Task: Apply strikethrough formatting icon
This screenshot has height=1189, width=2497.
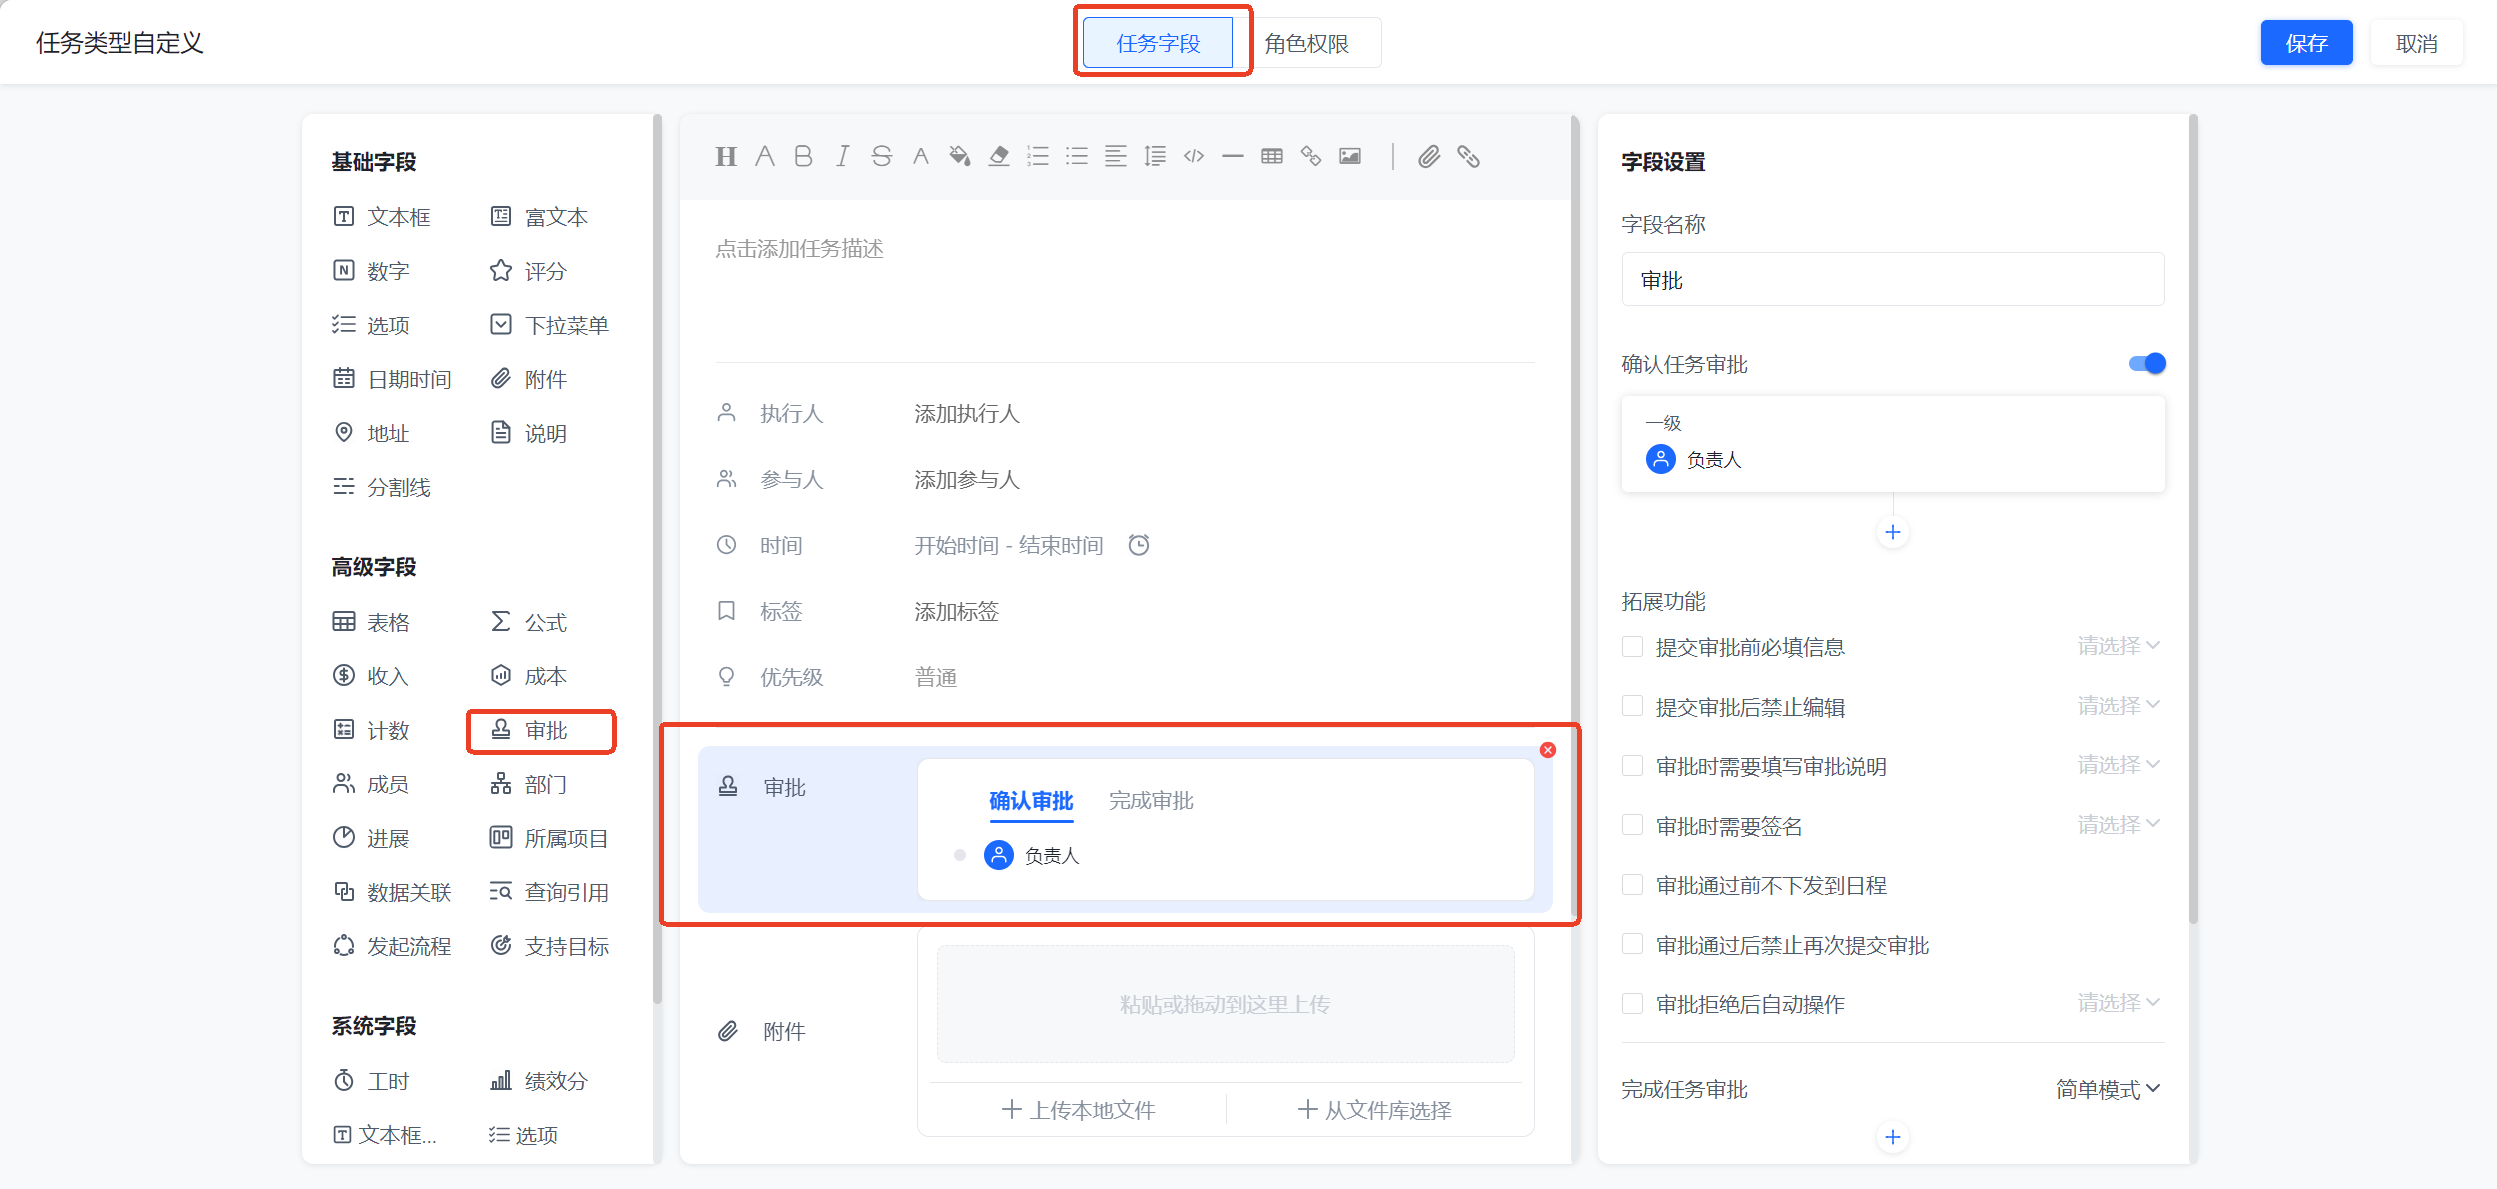Action: click(x=881, y=156)
